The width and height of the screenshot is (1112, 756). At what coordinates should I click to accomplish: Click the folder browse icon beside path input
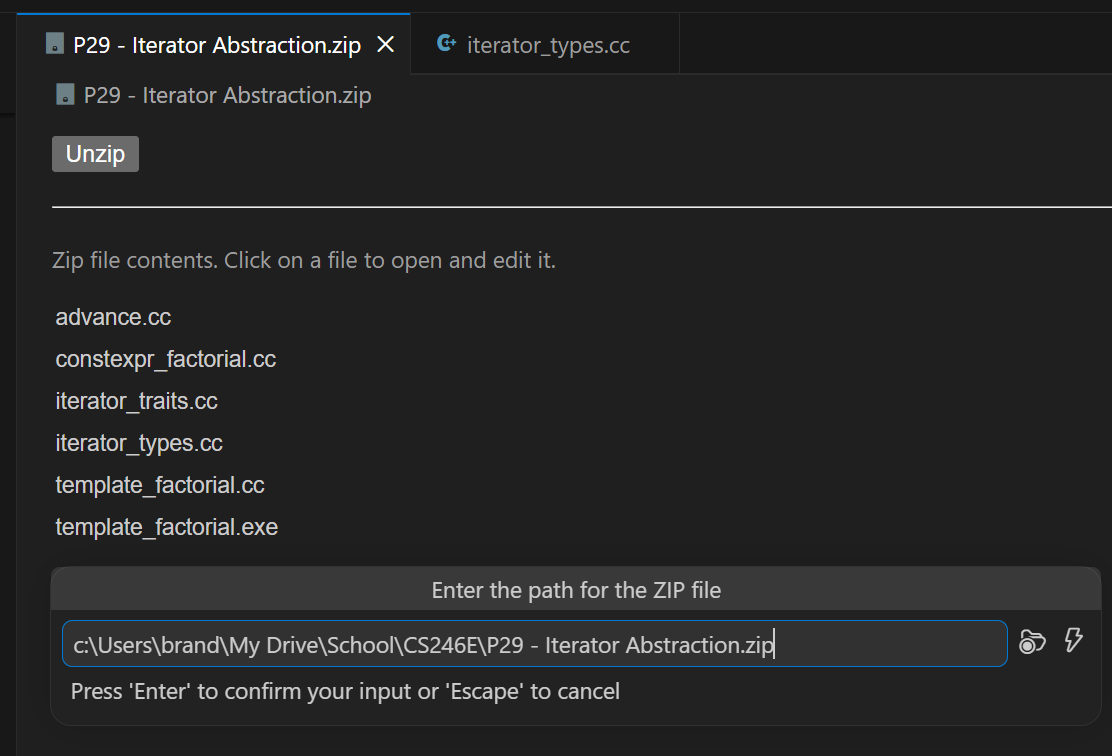pos(1032,641)
